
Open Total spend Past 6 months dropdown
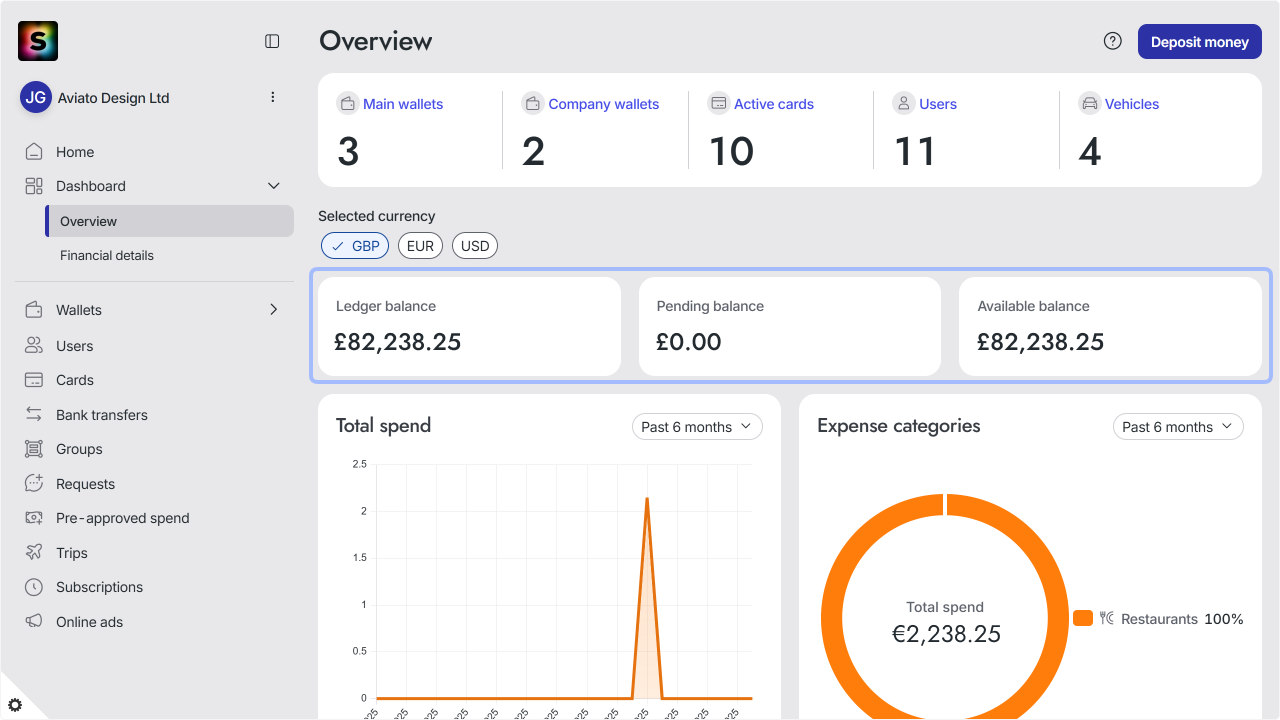click(697, 427)
